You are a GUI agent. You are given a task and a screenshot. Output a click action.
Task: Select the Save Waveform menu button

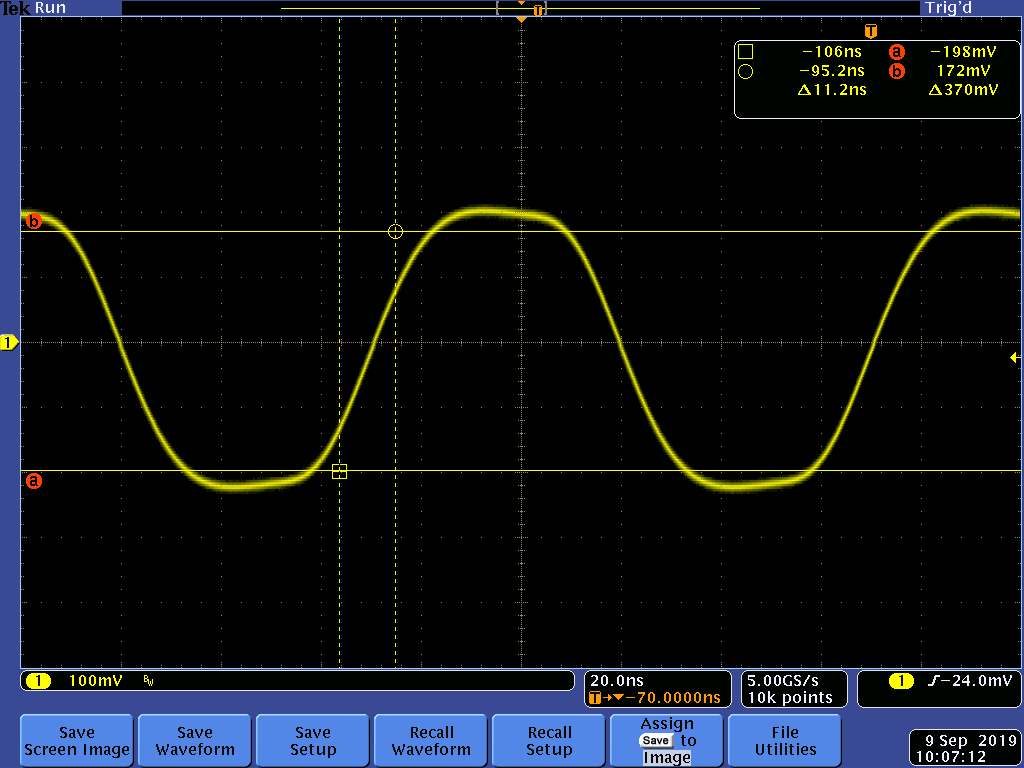(x=195, y=741)
